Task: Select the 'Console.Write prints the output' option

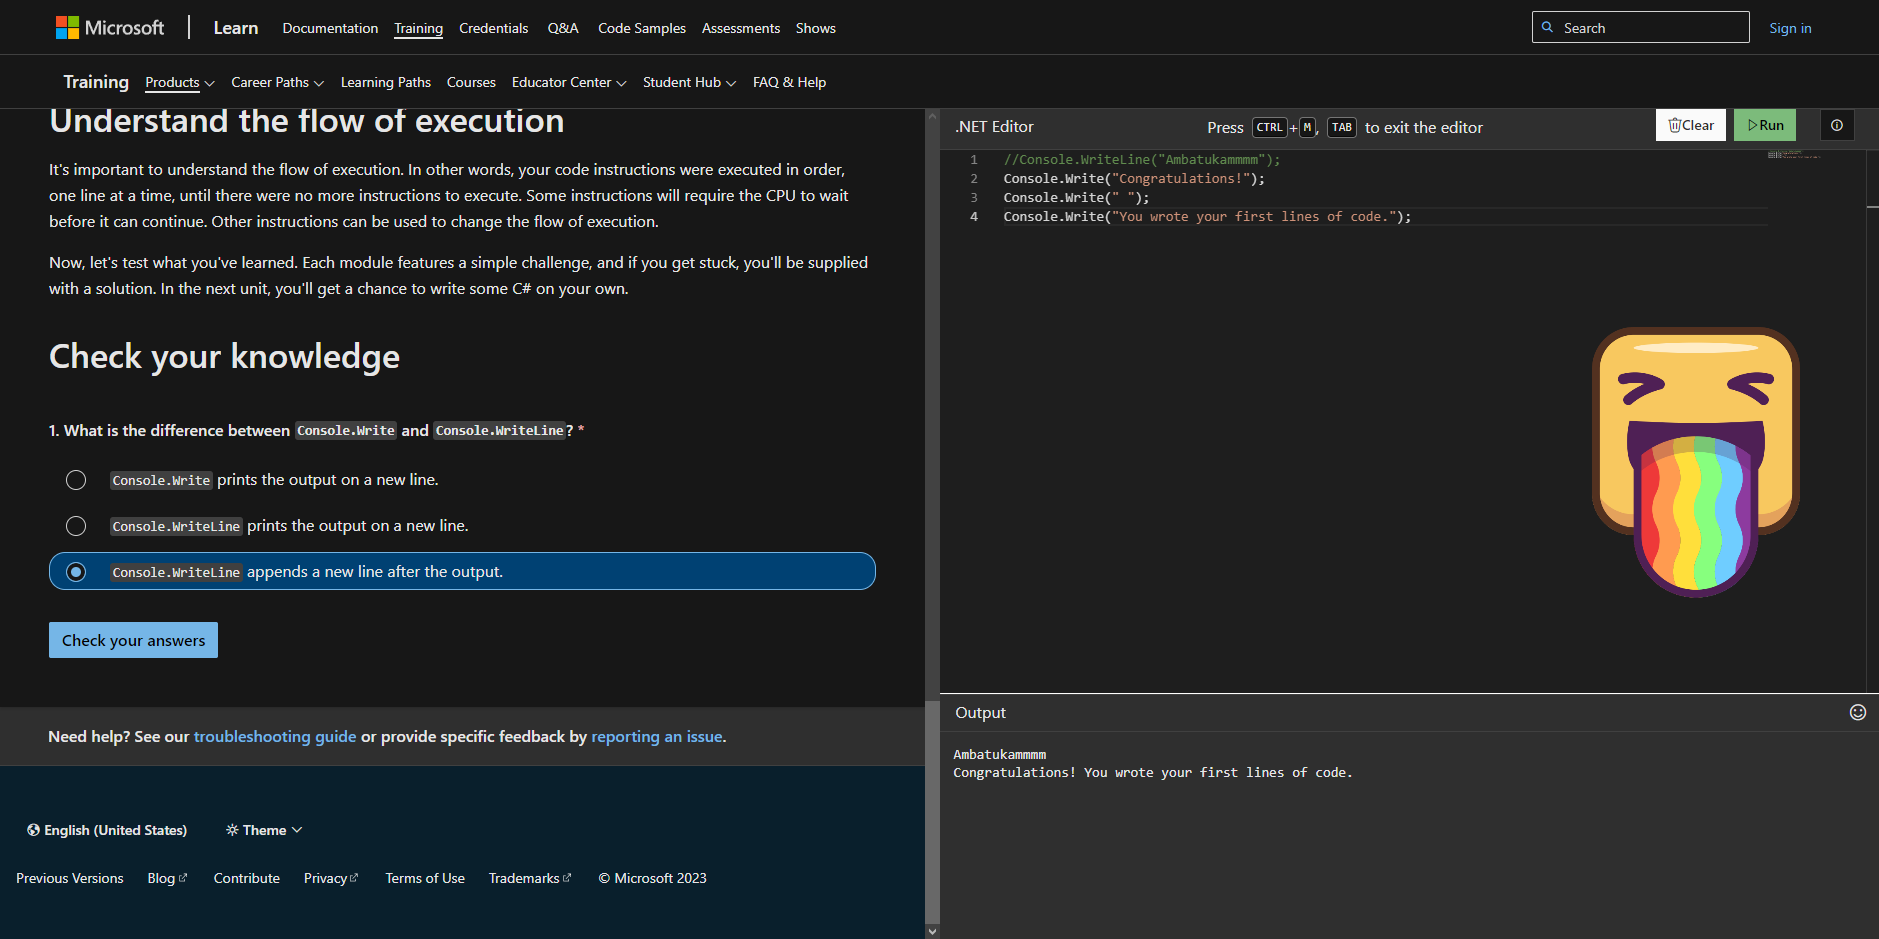Action: pyautogui.click(x=76, y=480)
